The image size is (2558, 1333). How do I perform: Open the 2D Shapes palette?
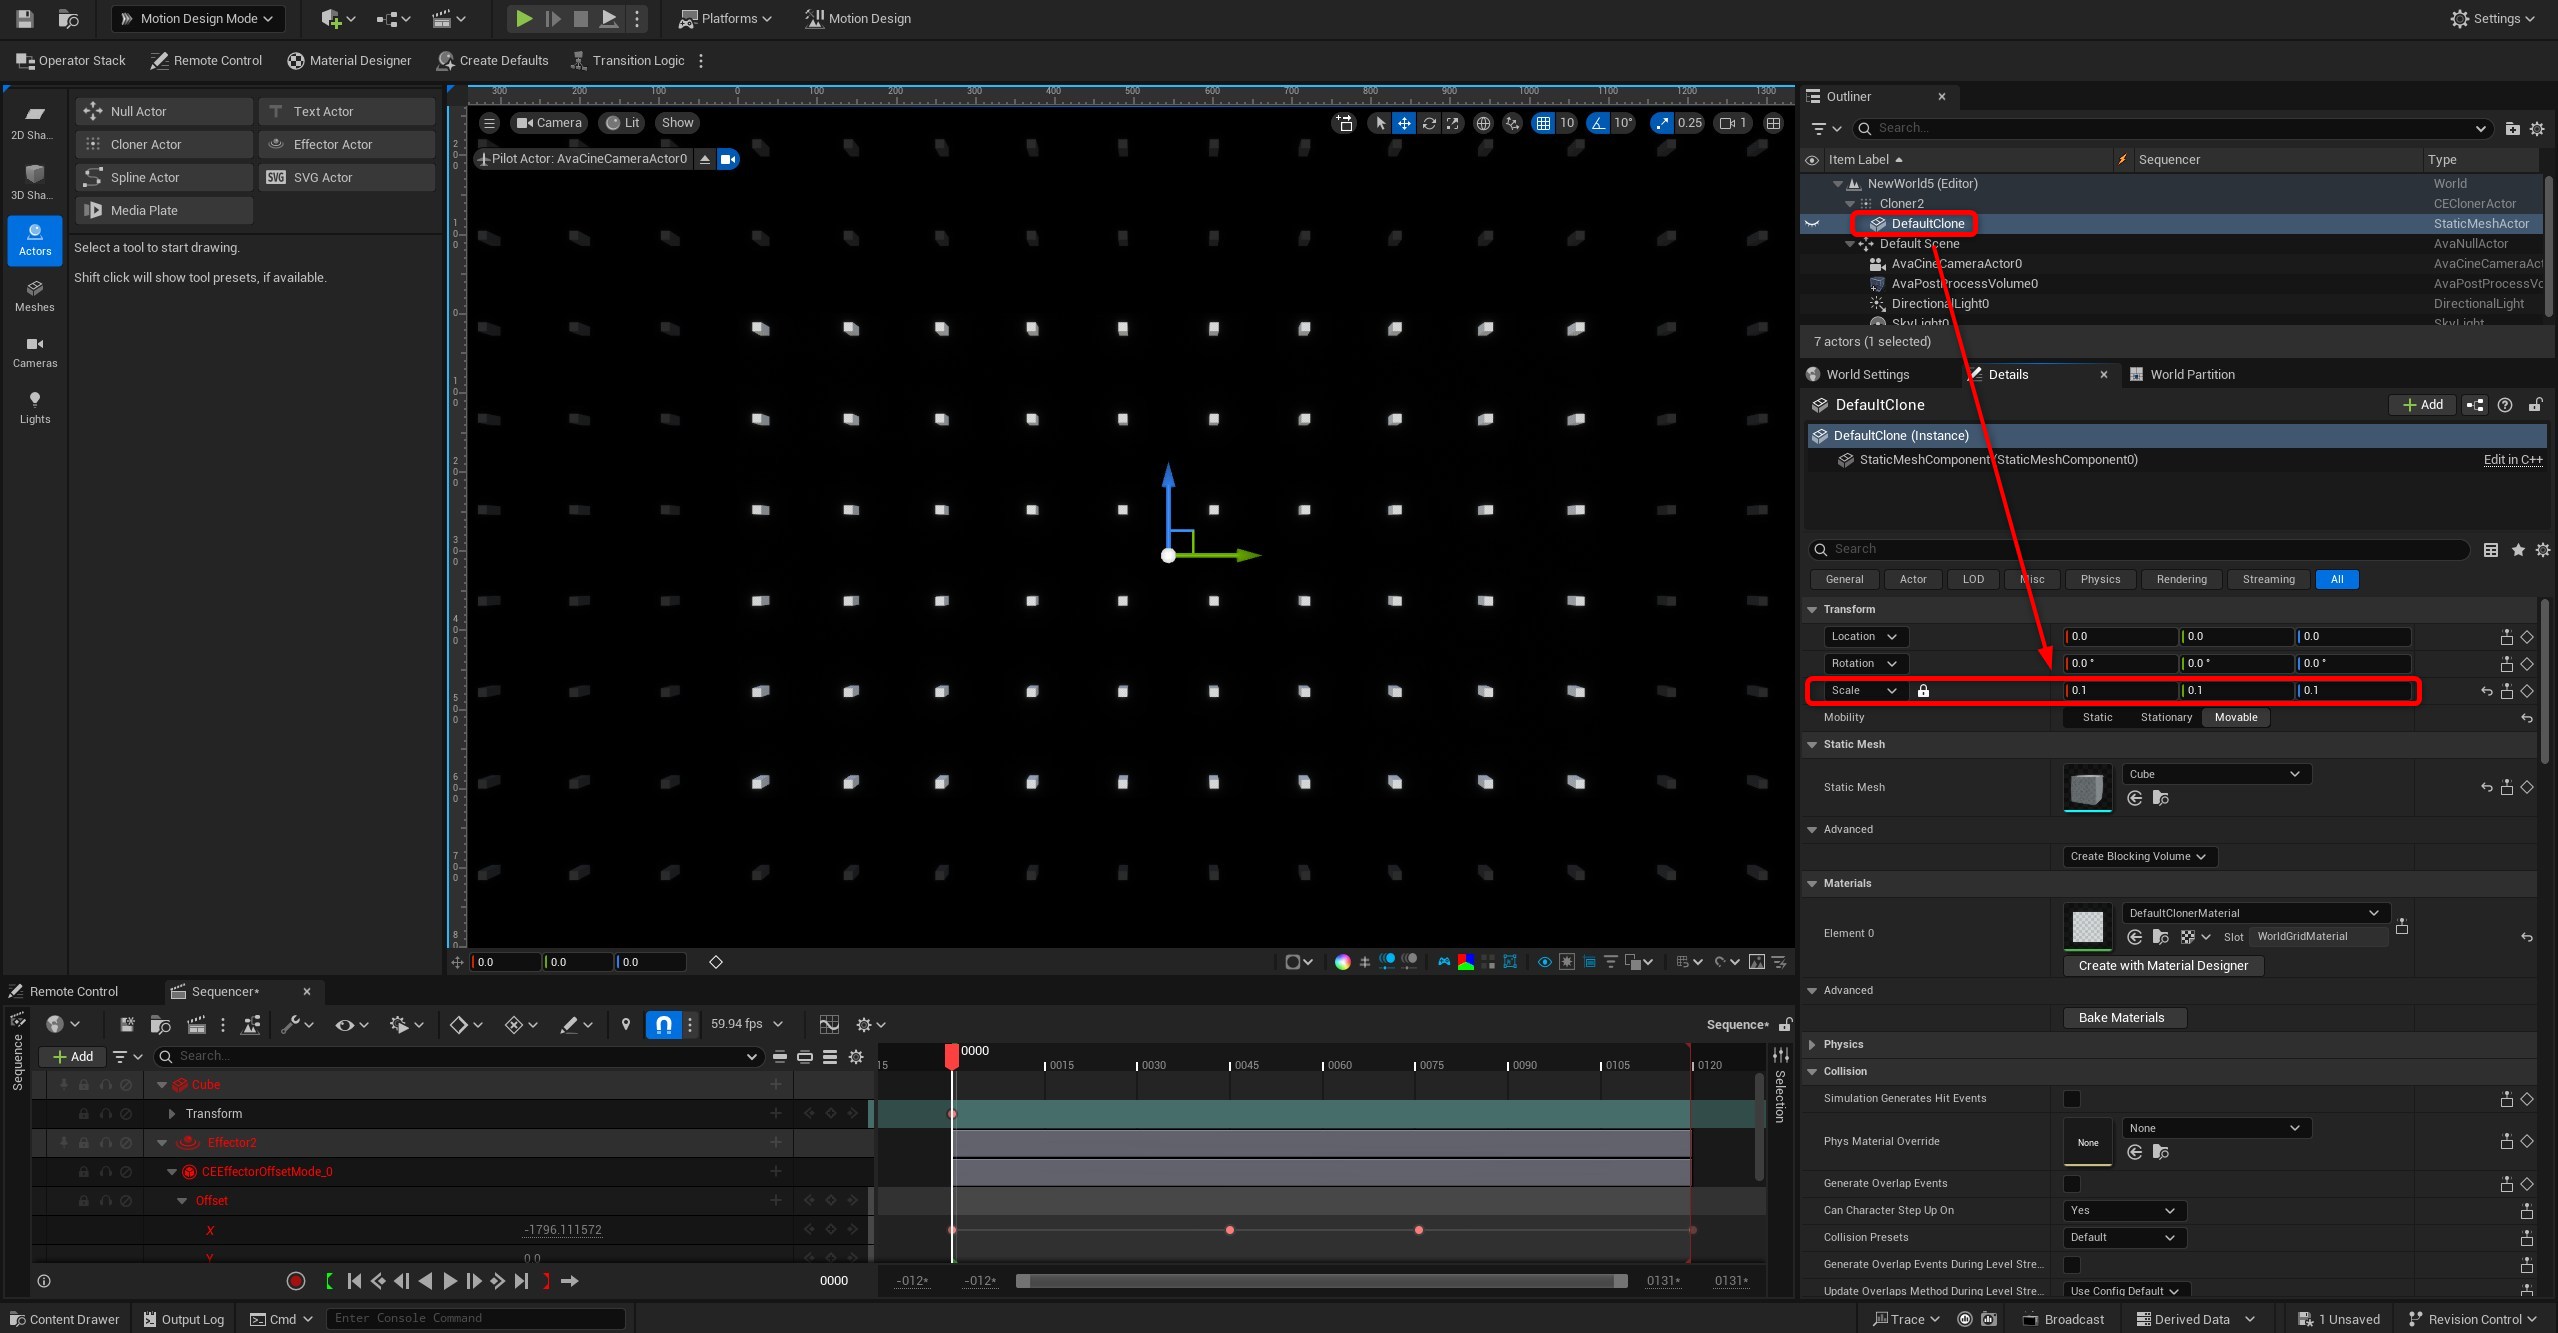[x=34, y=123]
